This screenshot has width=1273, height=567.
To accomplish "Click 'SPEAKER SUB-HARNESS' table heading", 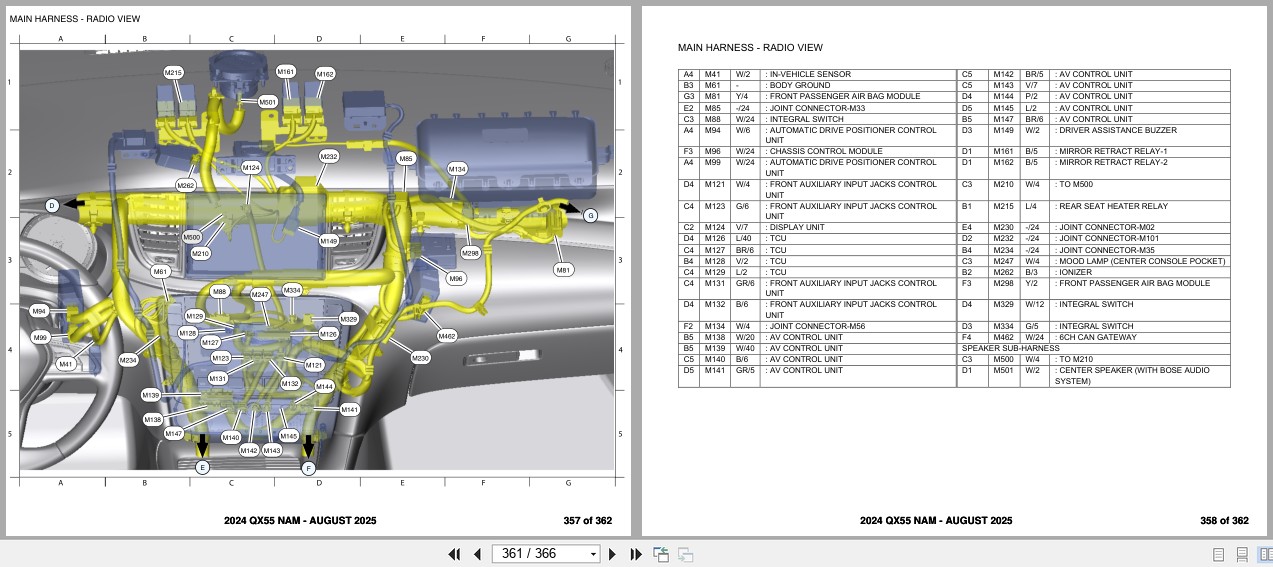I will click(1010, 348).
